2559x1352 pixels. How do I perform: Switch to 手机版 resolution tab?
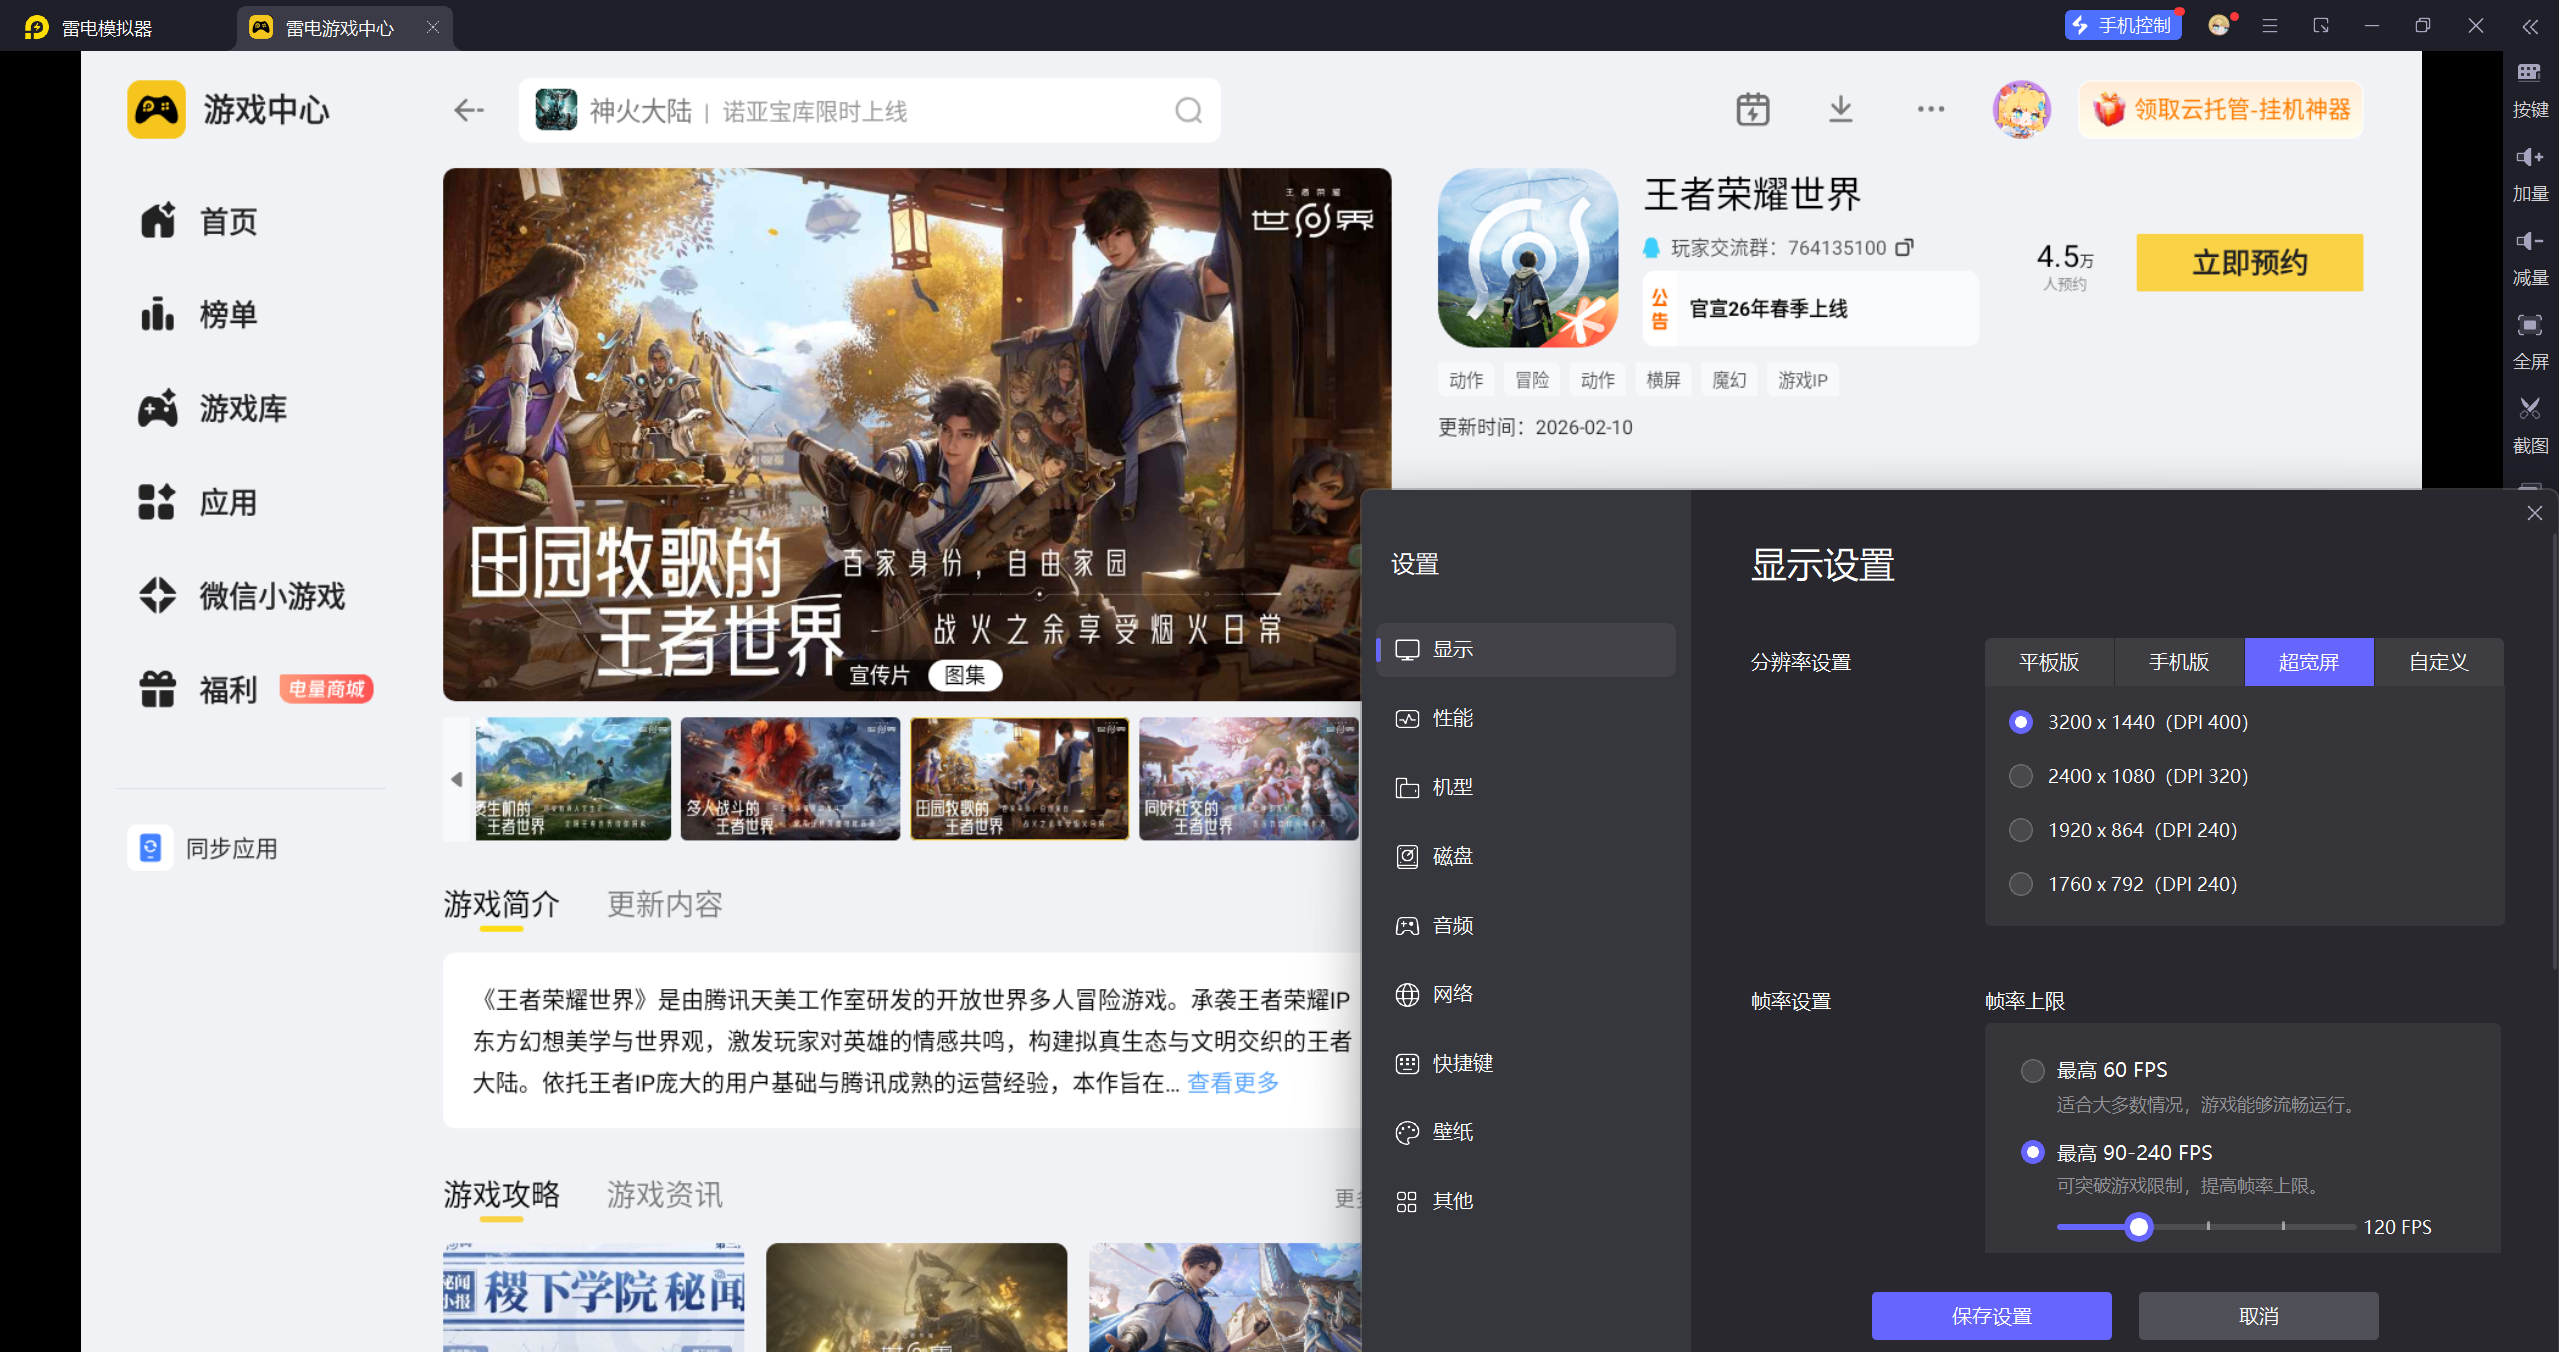point(2179,662)
